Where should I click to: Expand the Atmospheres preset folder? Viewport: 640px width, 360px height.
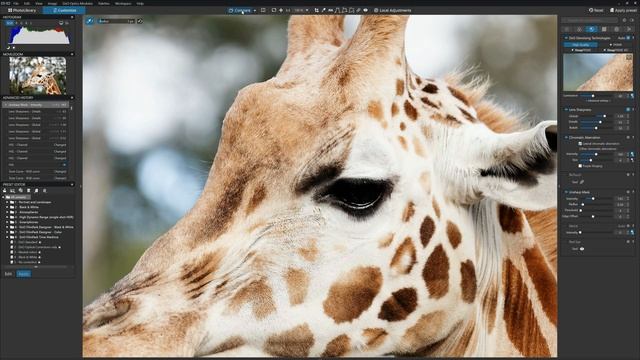tap(7, 212)
